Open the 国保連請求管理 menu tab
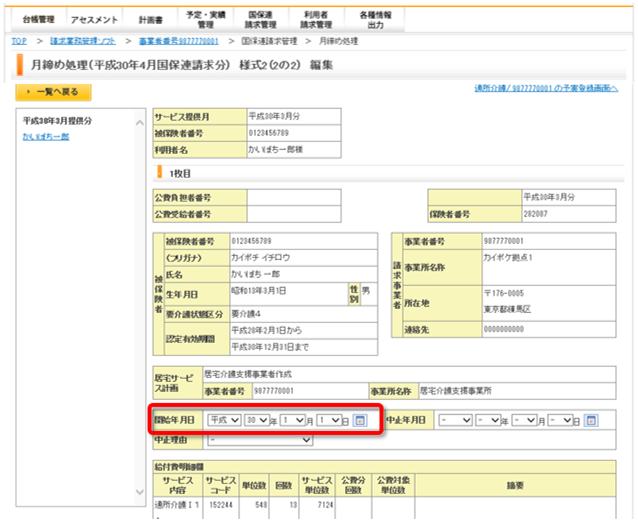The image size is (638, 521). pyautogui.click(x=261, y=20)
